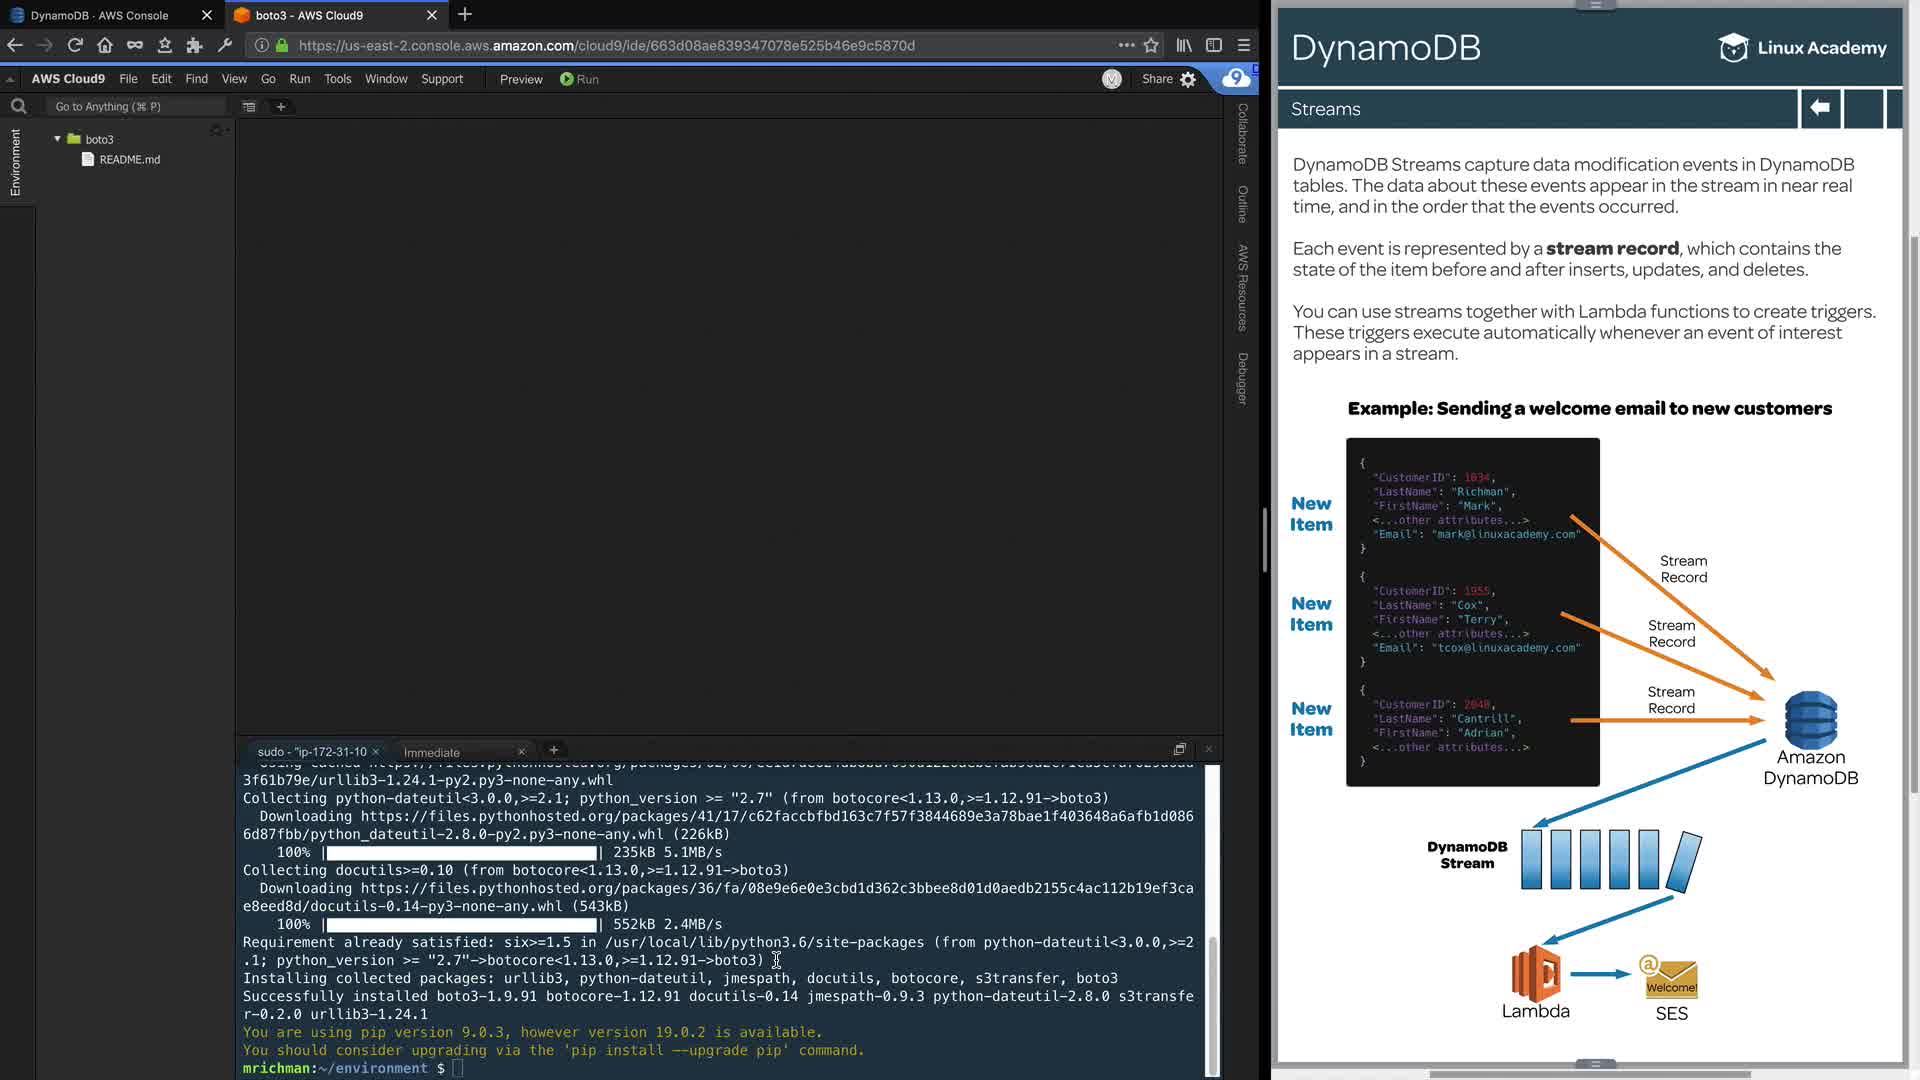This screenshot has width=1920, height=1080.
Task: Click the green Run button icon
Action: [x=567, y=79]
